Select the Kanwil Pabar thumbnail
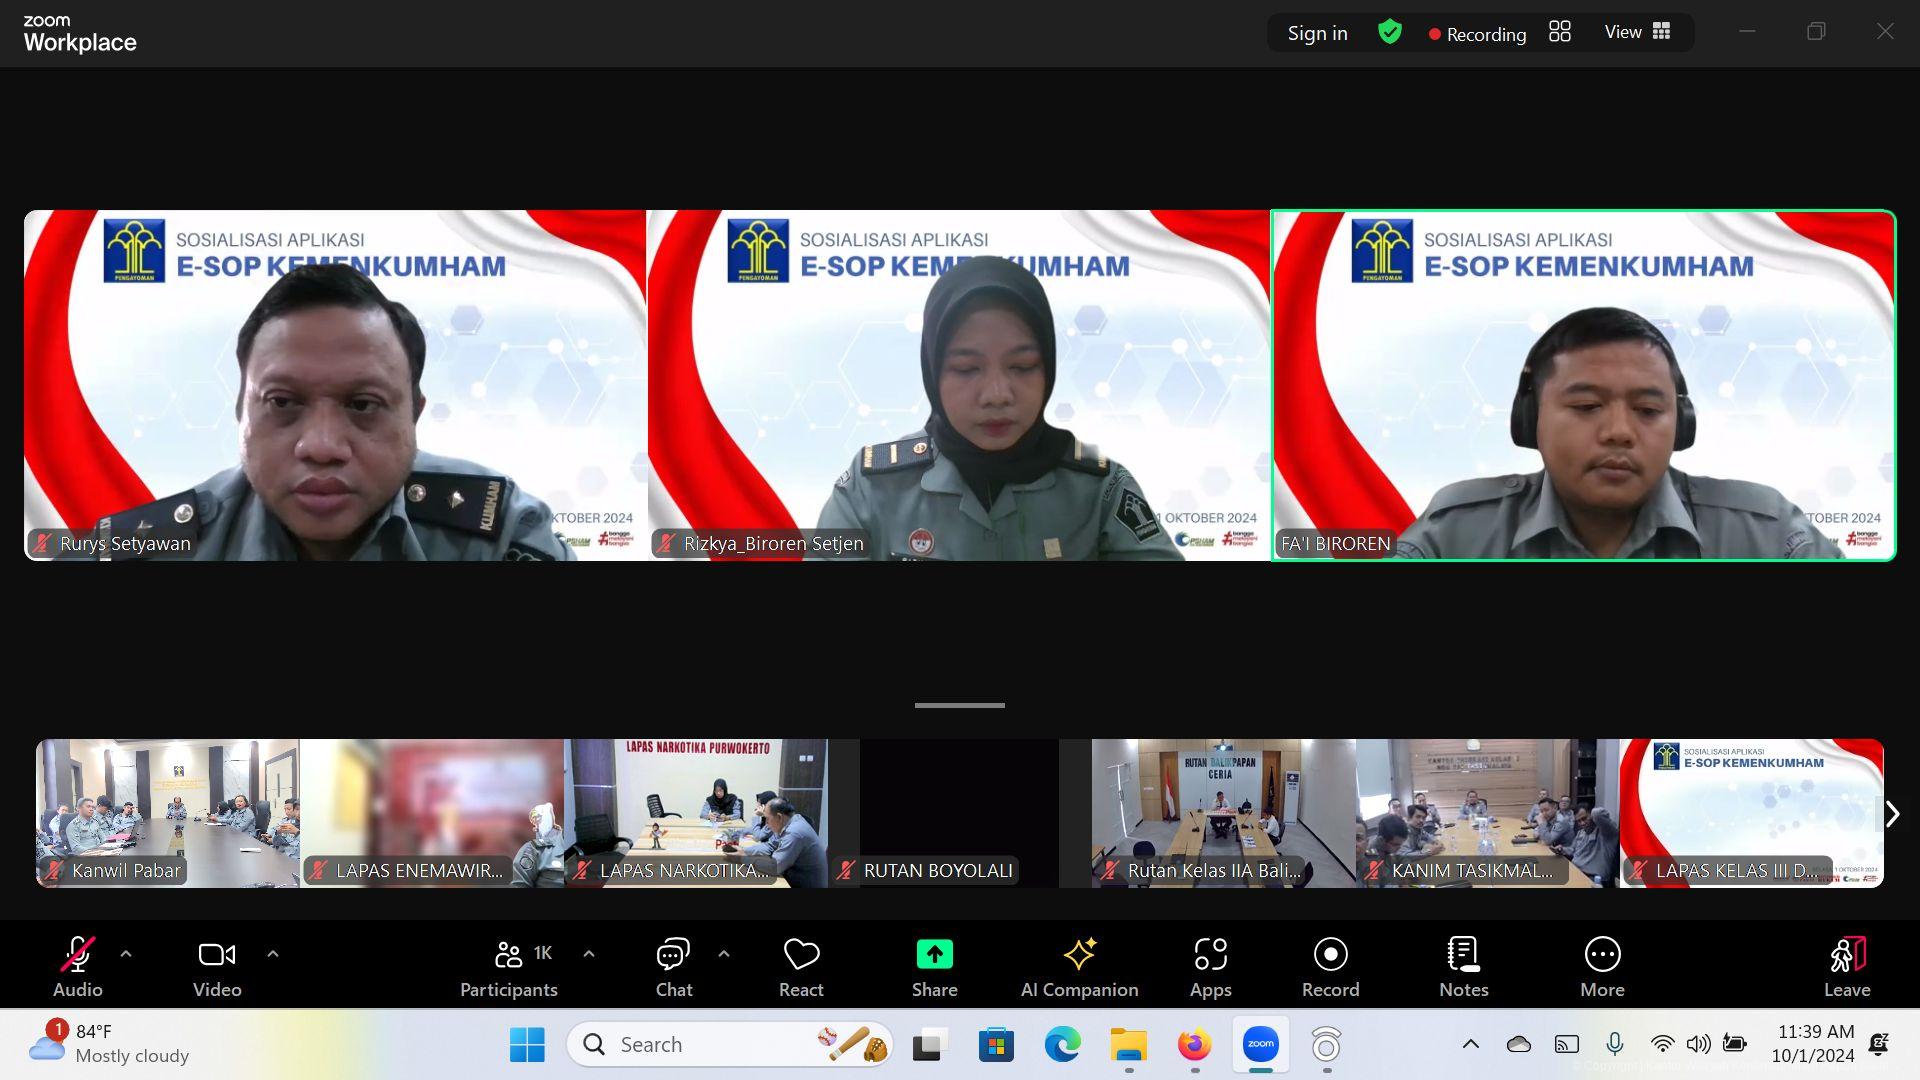Viewport: 1920px width, 1080px height. click(x=167, y=813)
